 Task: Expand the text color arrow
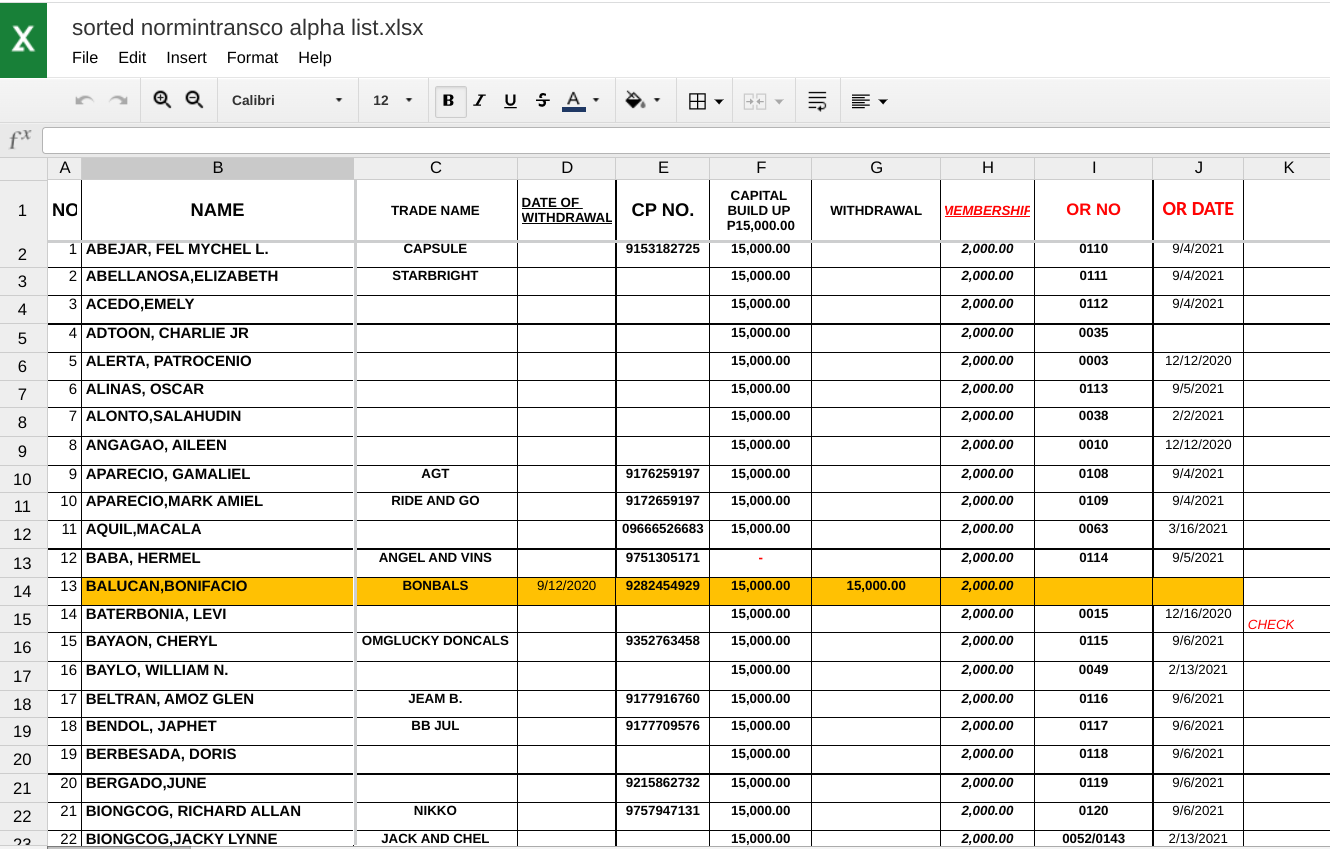click(x=597, y=101)
